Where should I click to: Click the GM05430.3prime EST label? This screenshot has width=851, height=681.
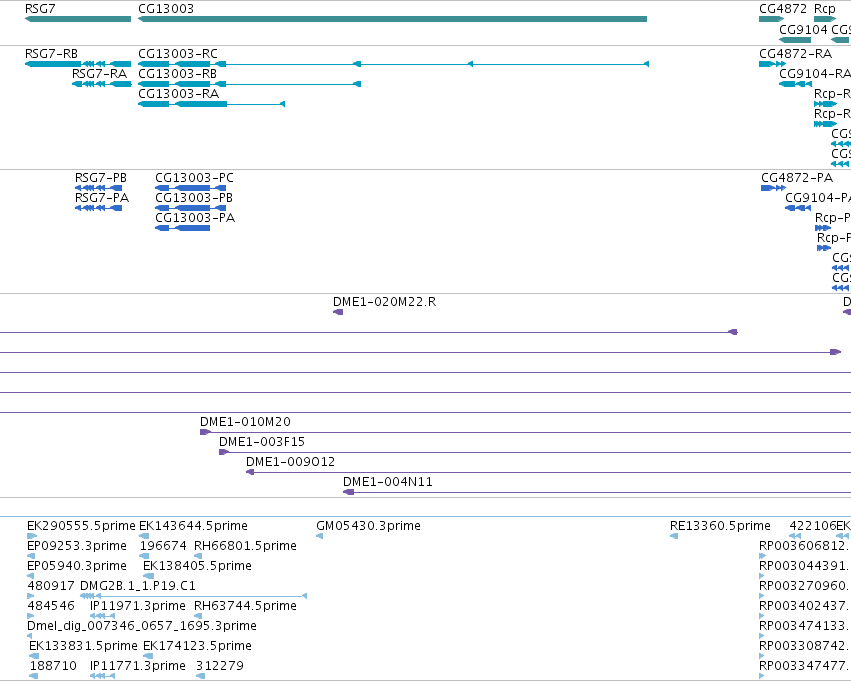click(368, 526)
